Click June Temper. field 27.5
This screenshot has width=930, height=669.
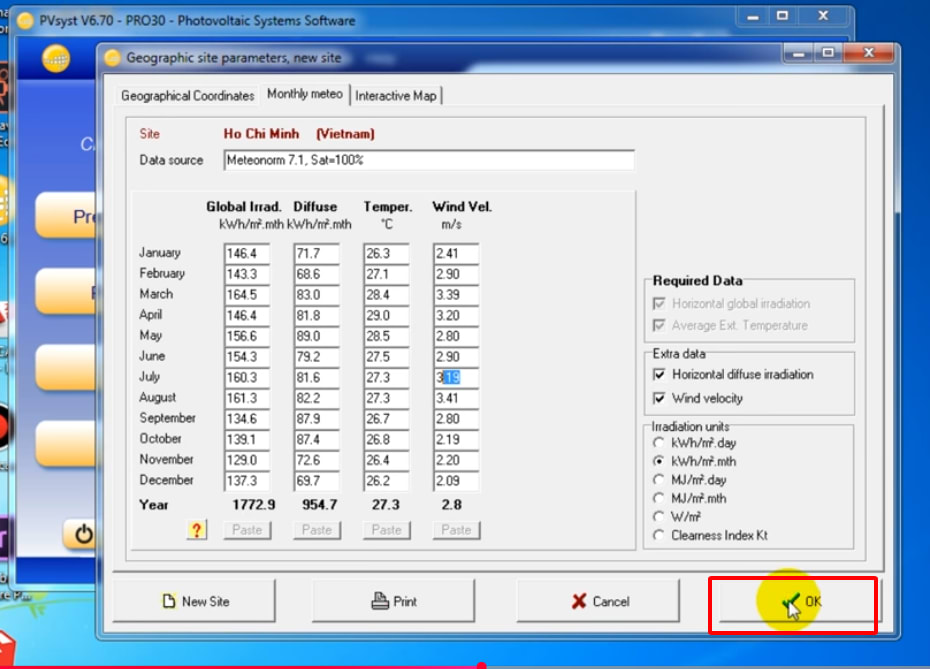[x=386, y=356]
